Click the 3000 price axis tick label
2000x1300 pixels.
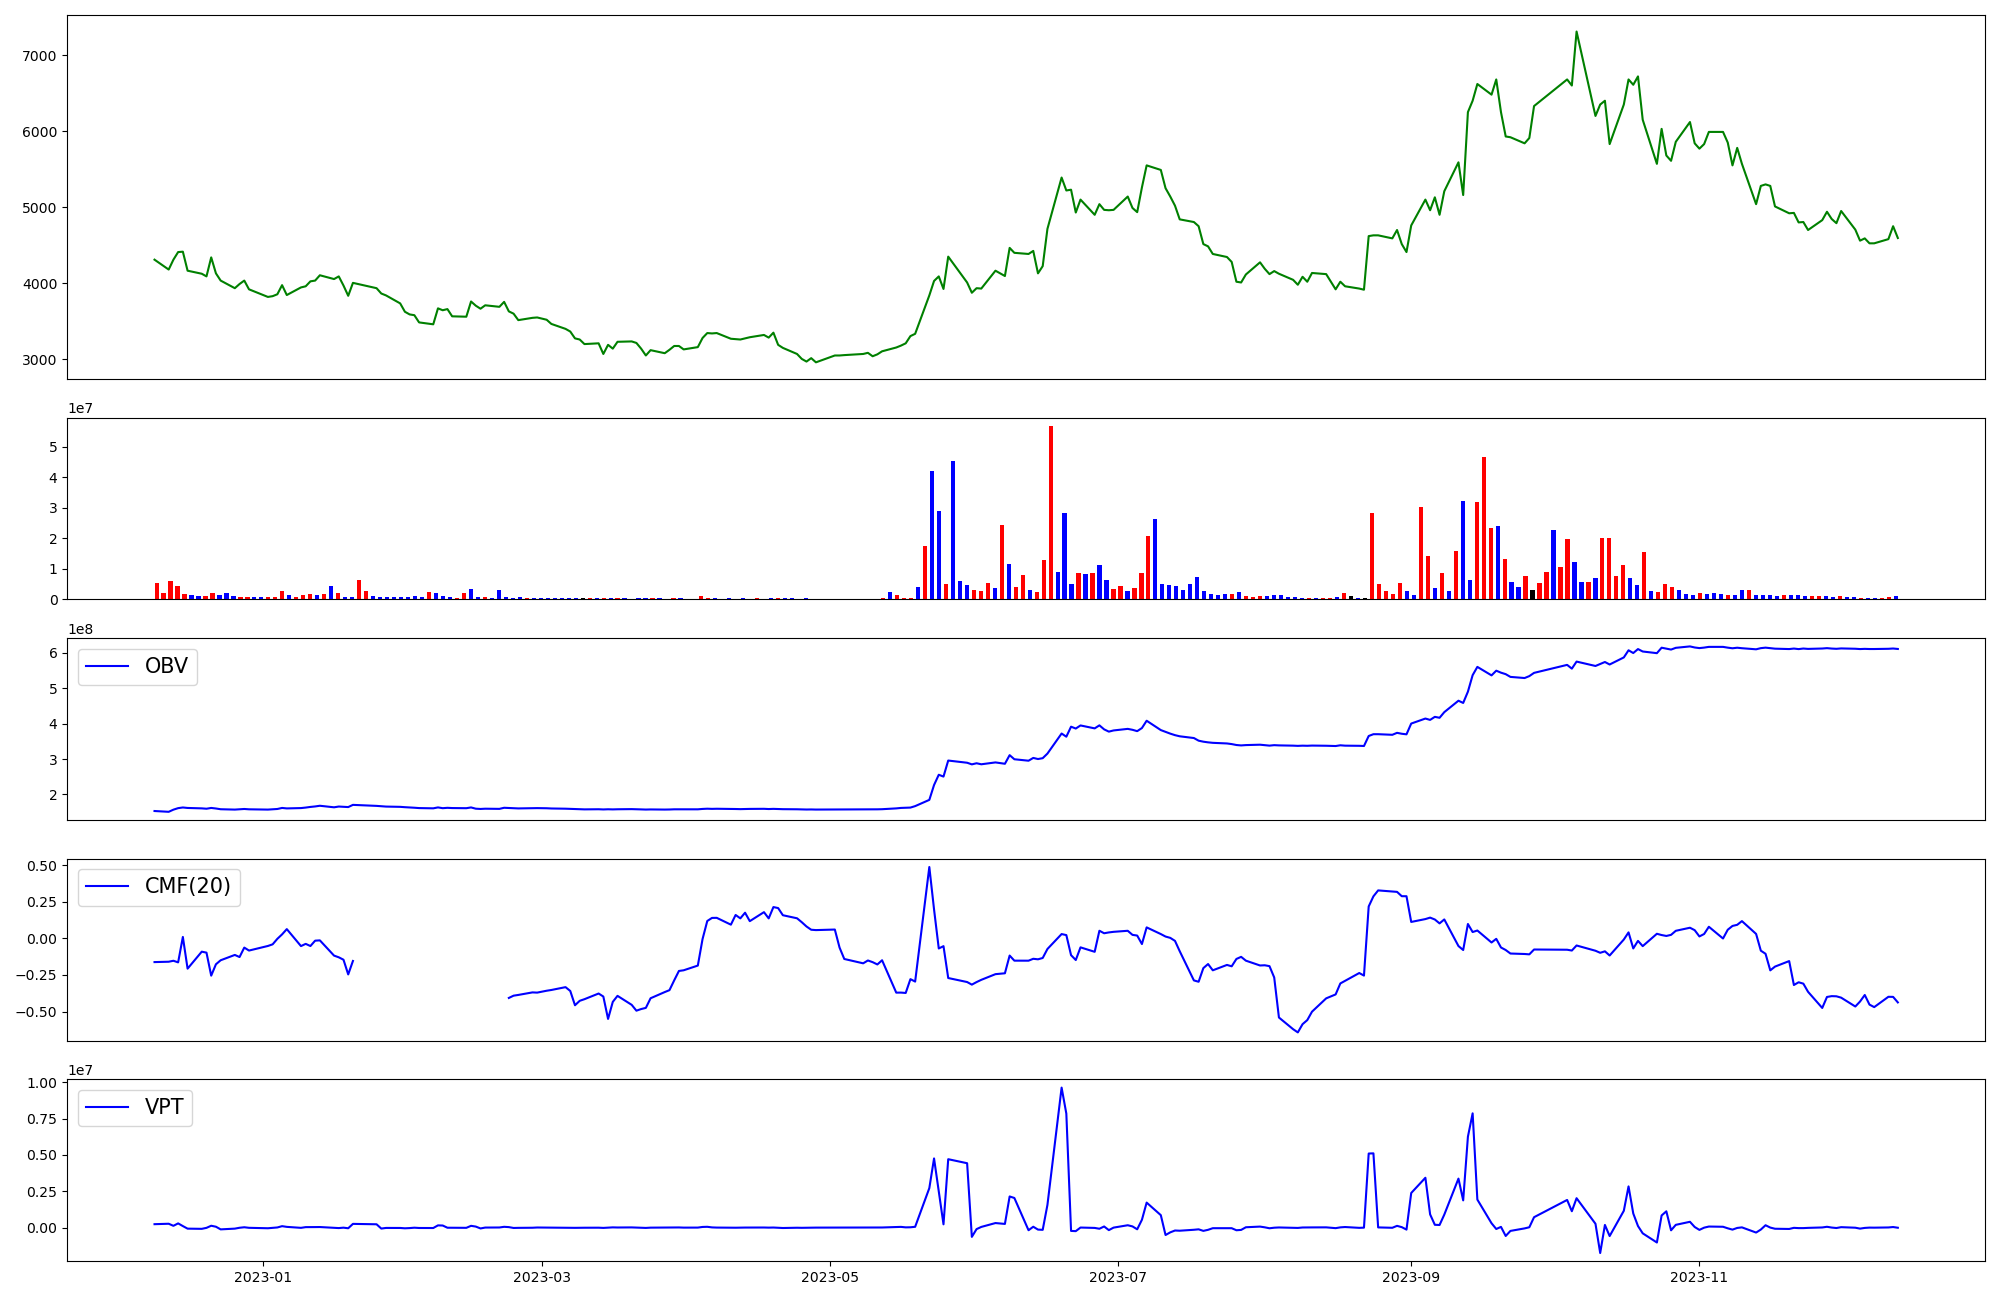[x=38, y=360]
